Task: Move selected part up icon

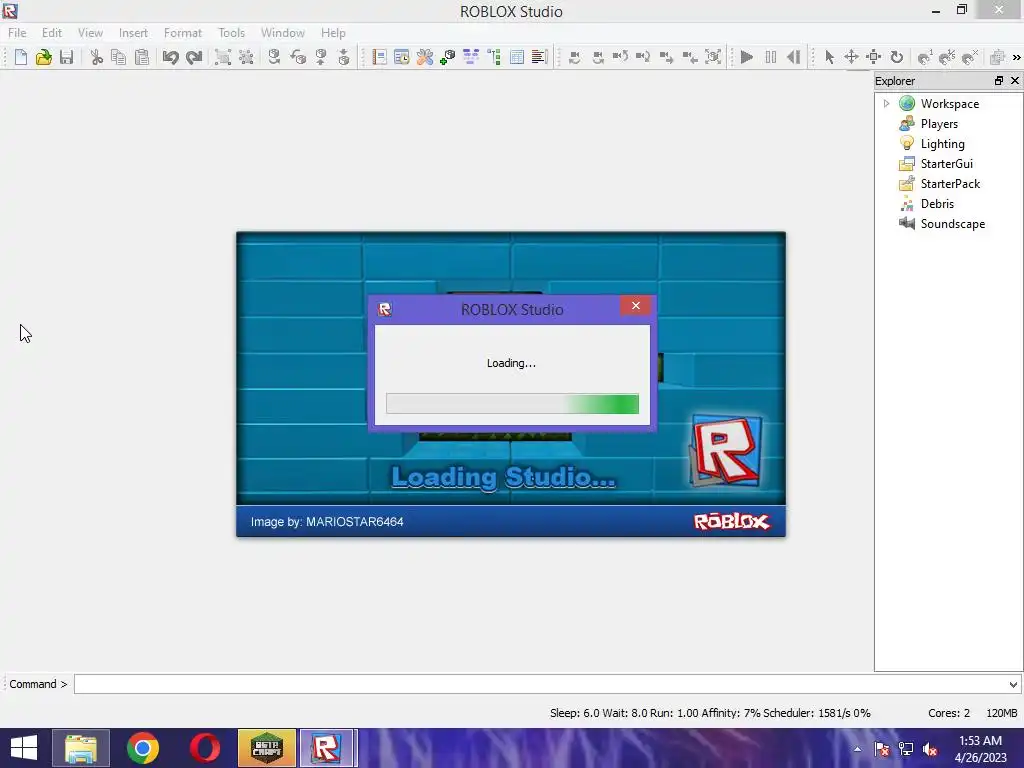Action: click(x=321, y=57)
